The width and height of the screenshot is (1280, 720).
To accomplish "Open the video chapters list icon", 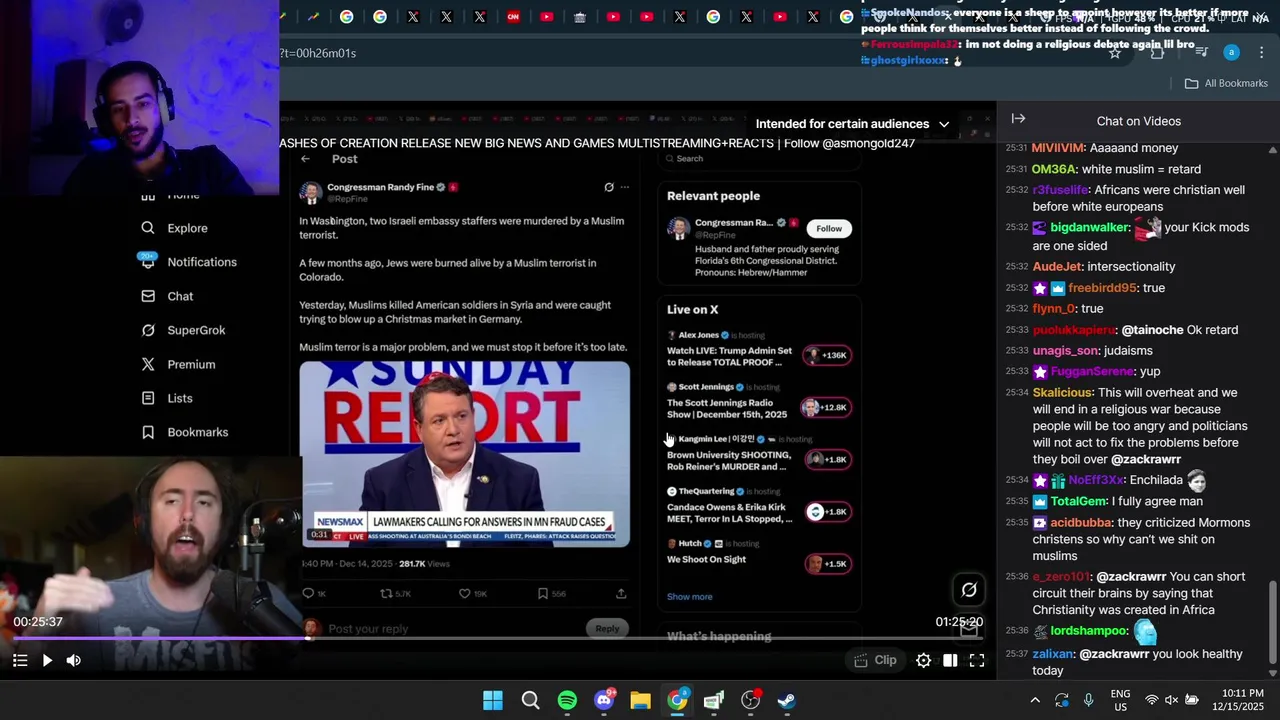I will click(x=20, y=660).
